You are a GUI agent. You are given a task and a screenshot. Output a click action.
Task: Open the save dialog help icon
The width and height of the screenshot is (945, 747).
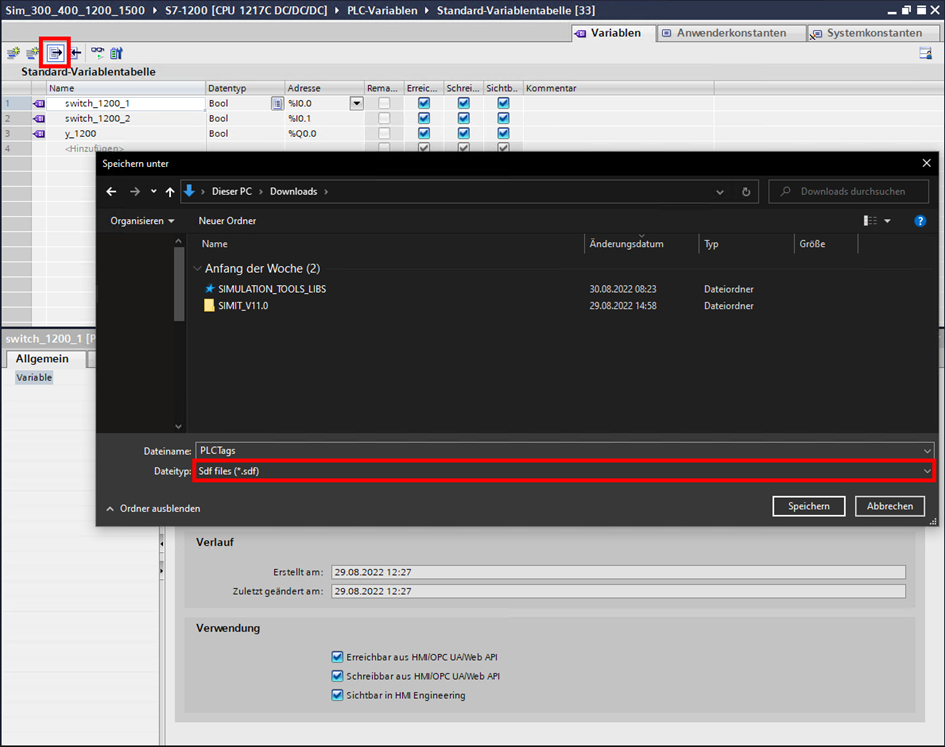pos(920,221)
